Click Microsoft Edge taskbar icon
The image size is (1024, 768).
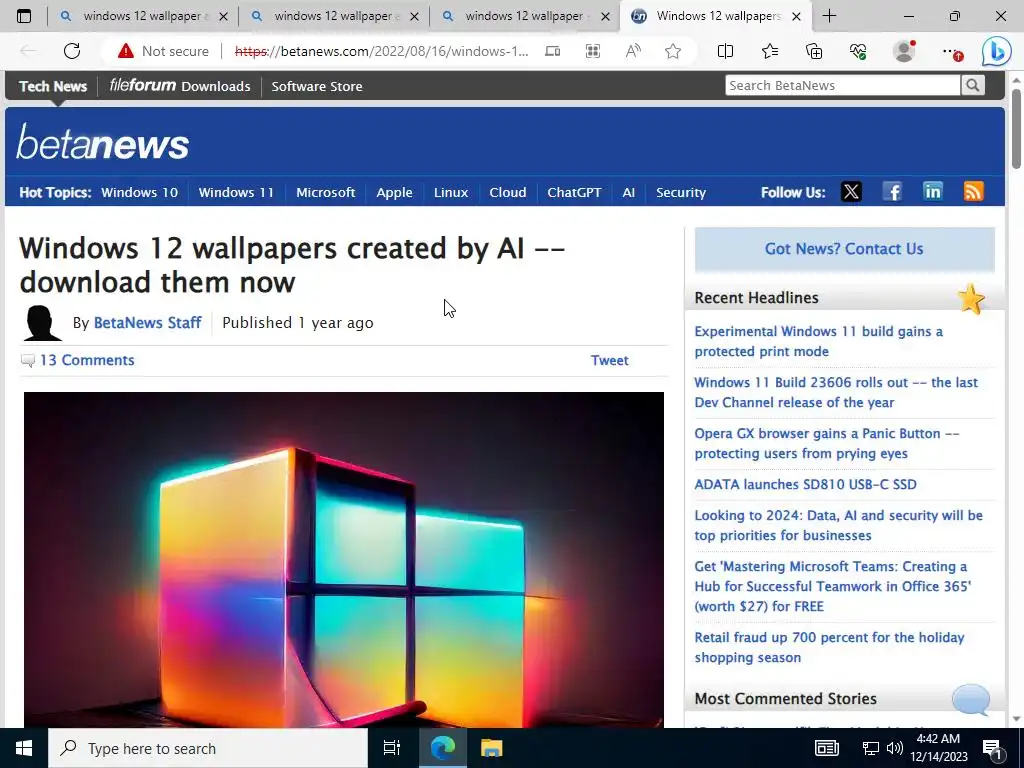pos(442,748)
